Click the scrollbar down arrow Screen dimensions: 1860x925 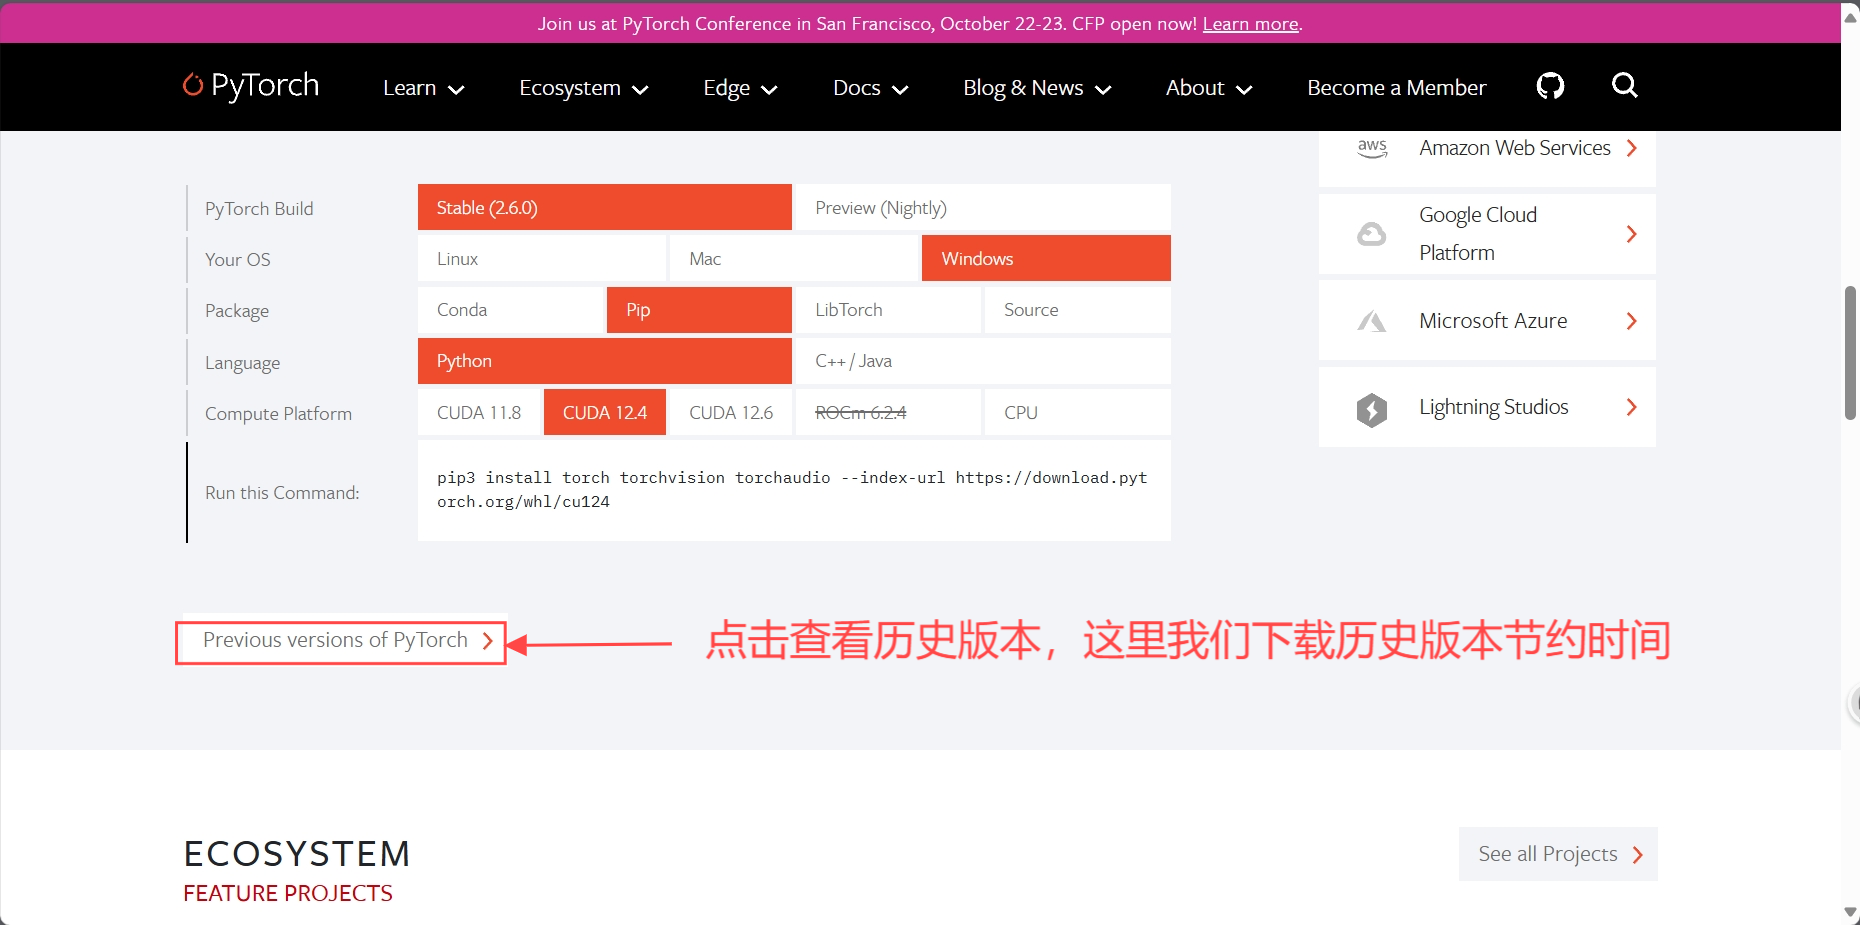tap(1851, 912)
